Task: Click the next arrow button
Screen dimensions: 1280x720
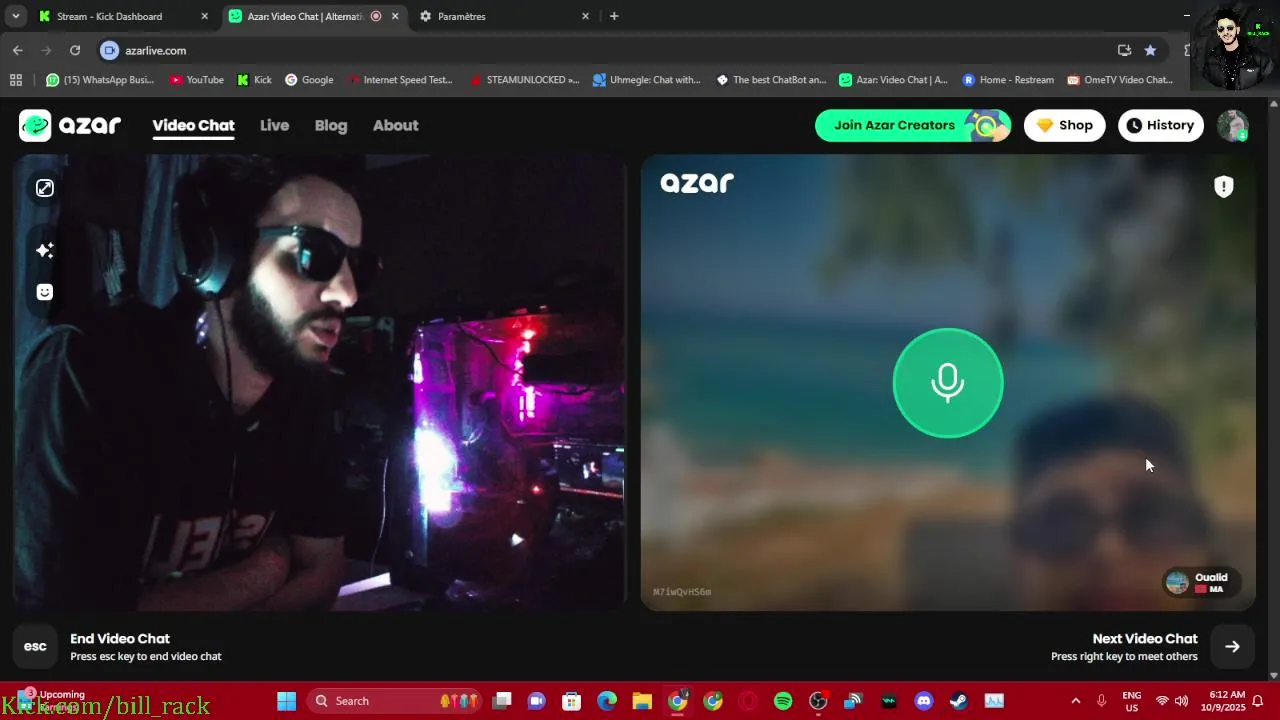Action: [x=1232, y=646]
